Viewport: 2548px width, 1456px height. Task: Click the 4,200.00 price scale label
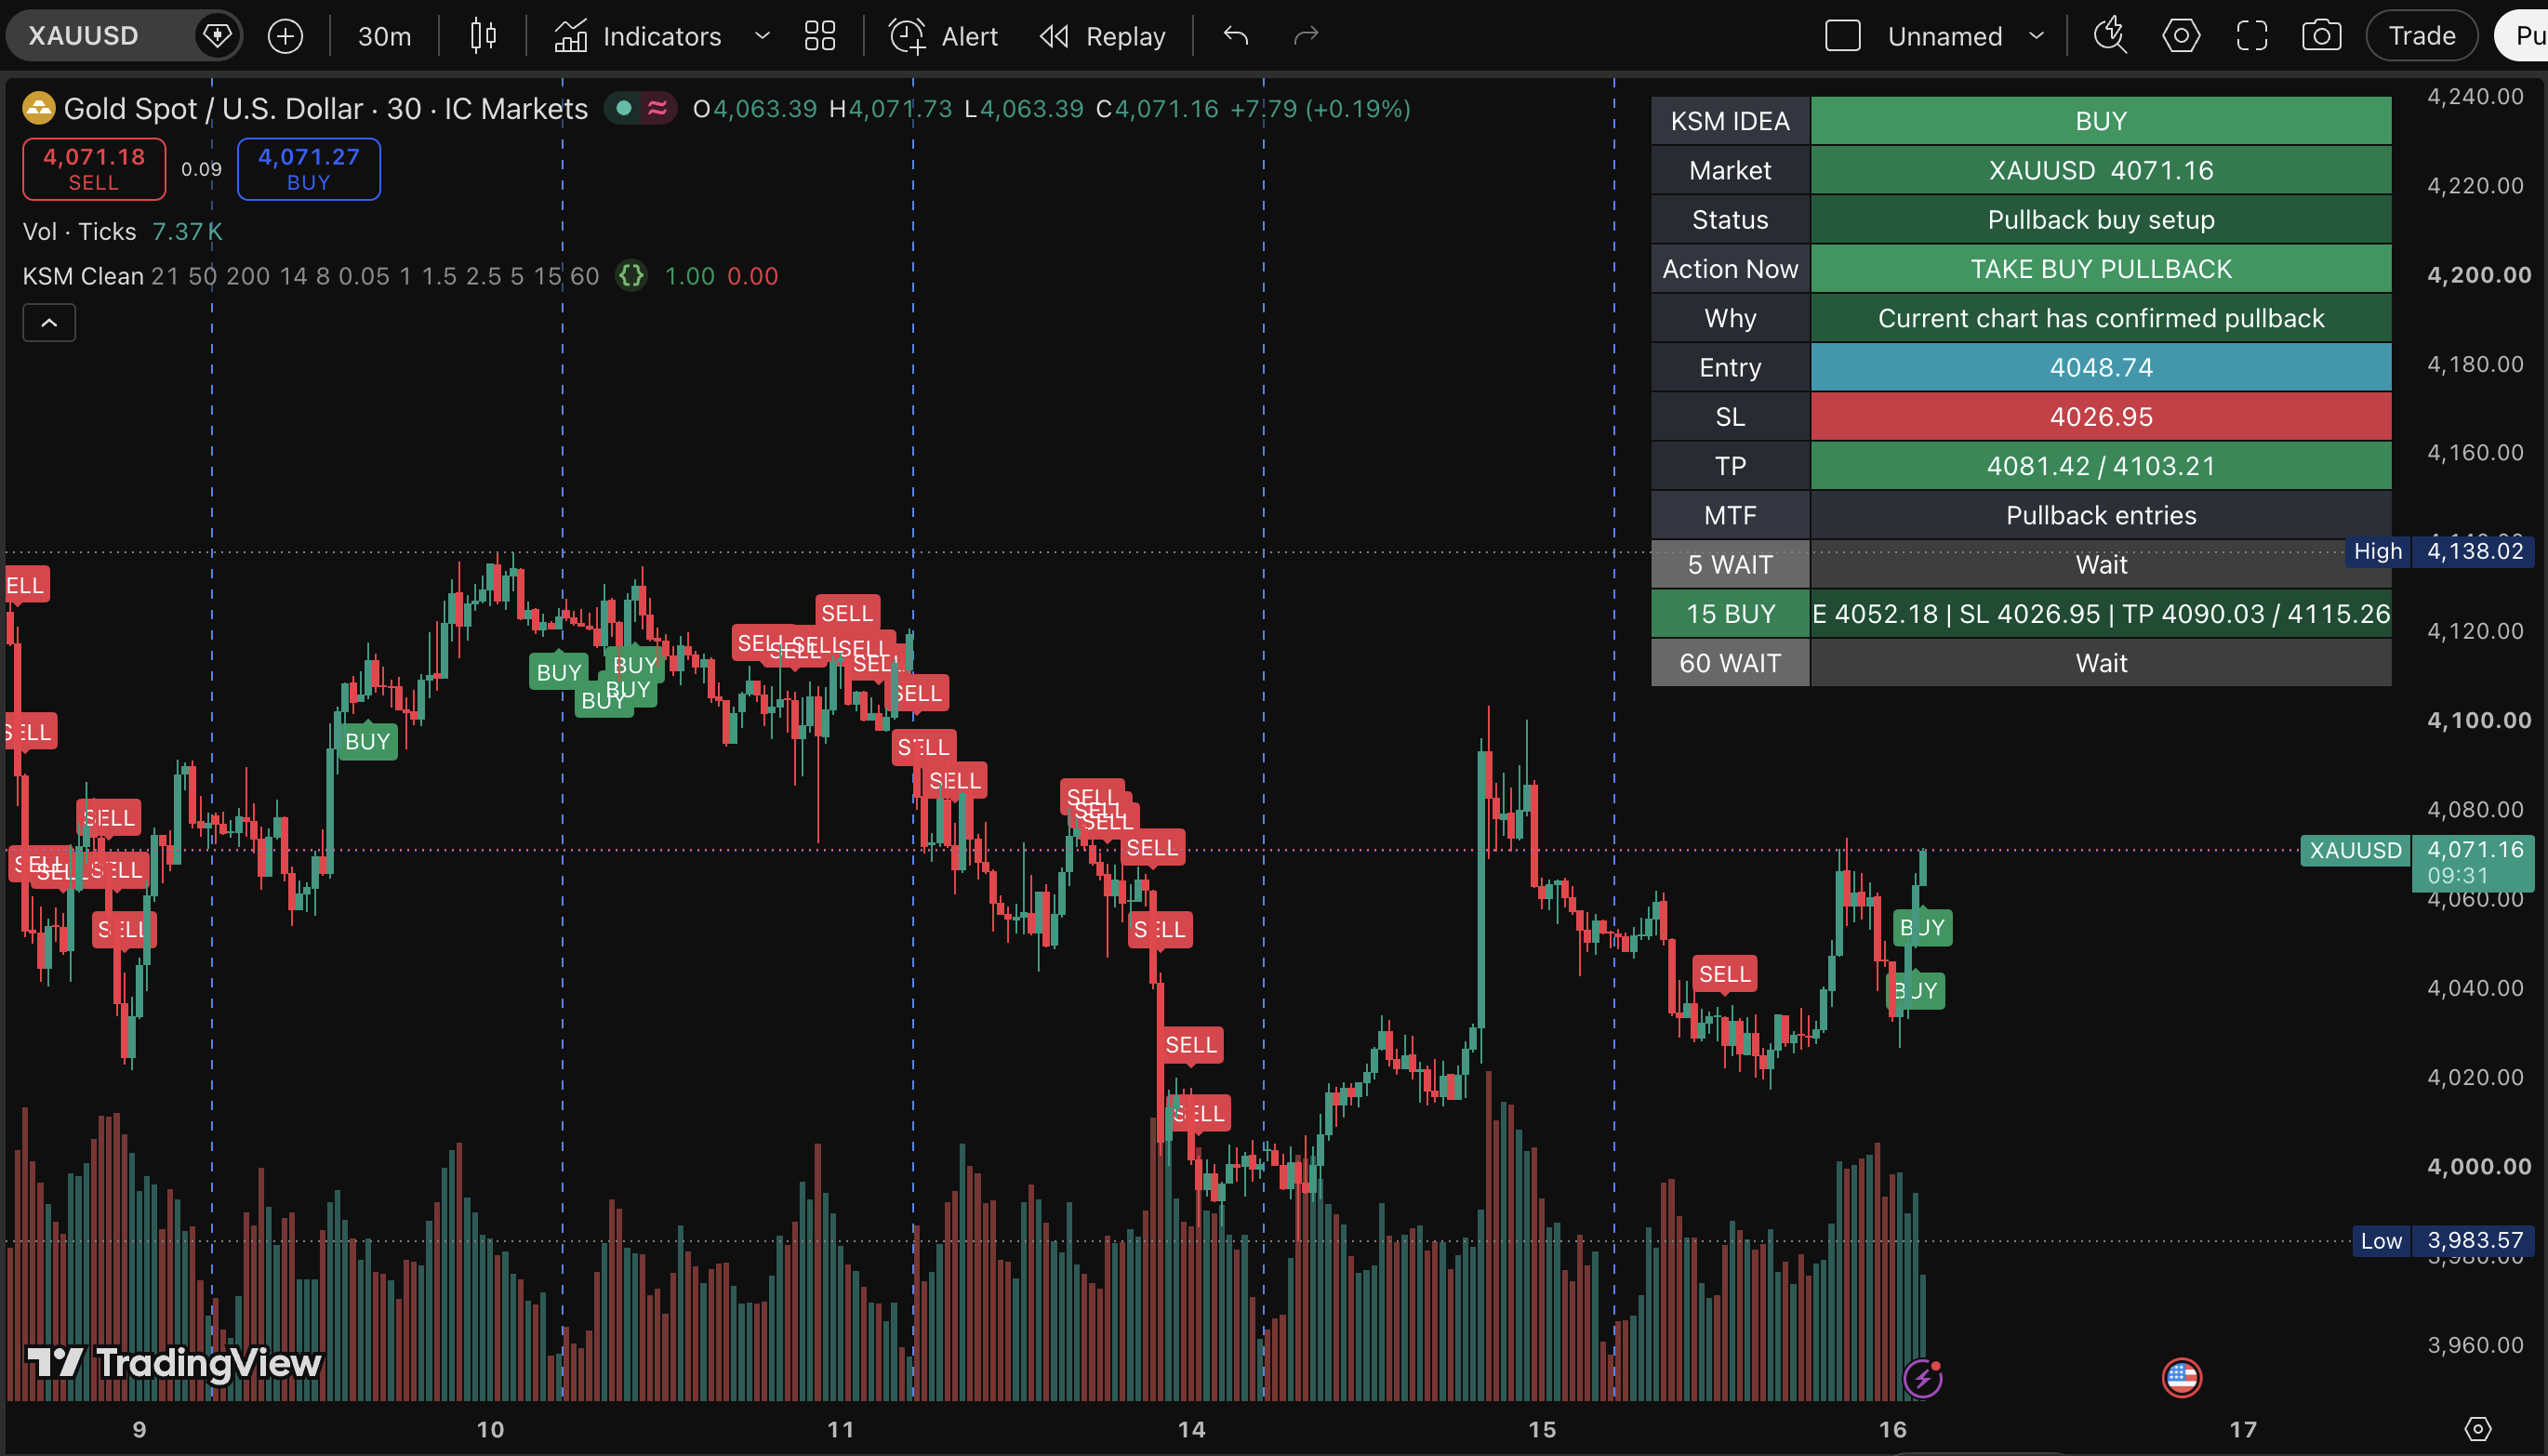pos(2479,275)
